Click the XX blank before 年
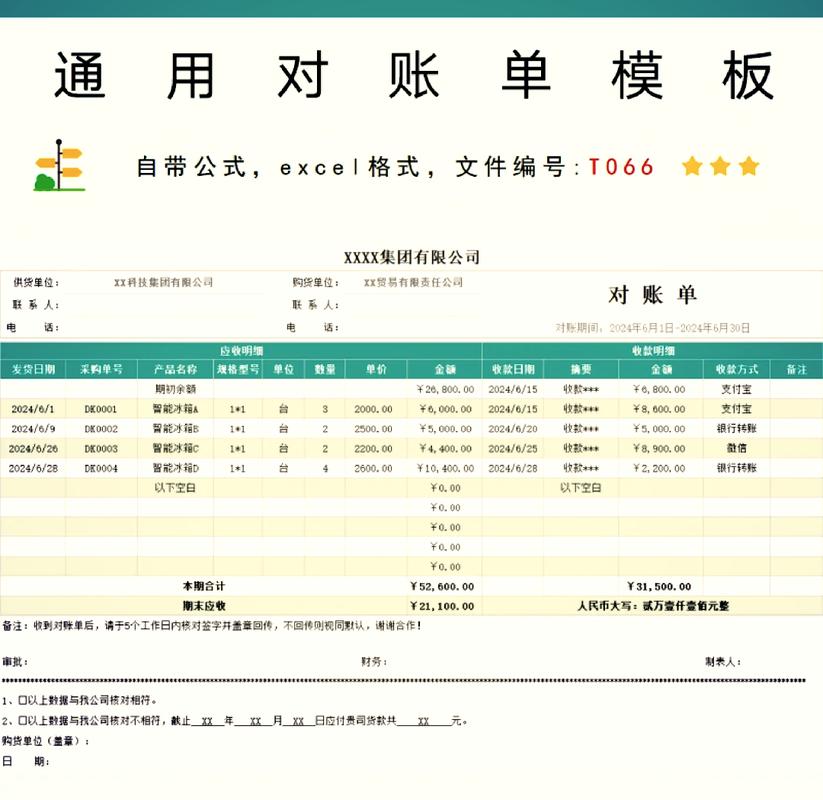The width and height of the screenshot is (823, 800). tap(207, 721)
